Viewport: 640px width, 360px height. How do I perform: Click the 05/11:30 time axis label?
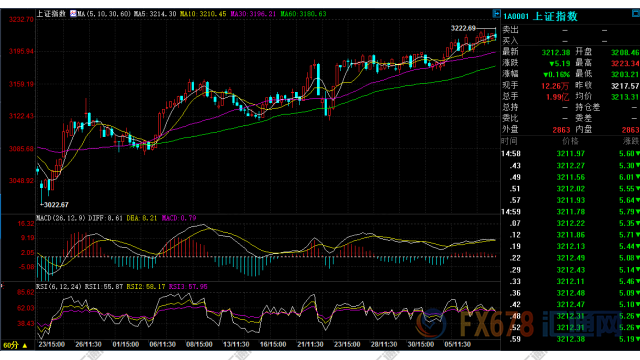pyautogui.click(x=458, y=344)
